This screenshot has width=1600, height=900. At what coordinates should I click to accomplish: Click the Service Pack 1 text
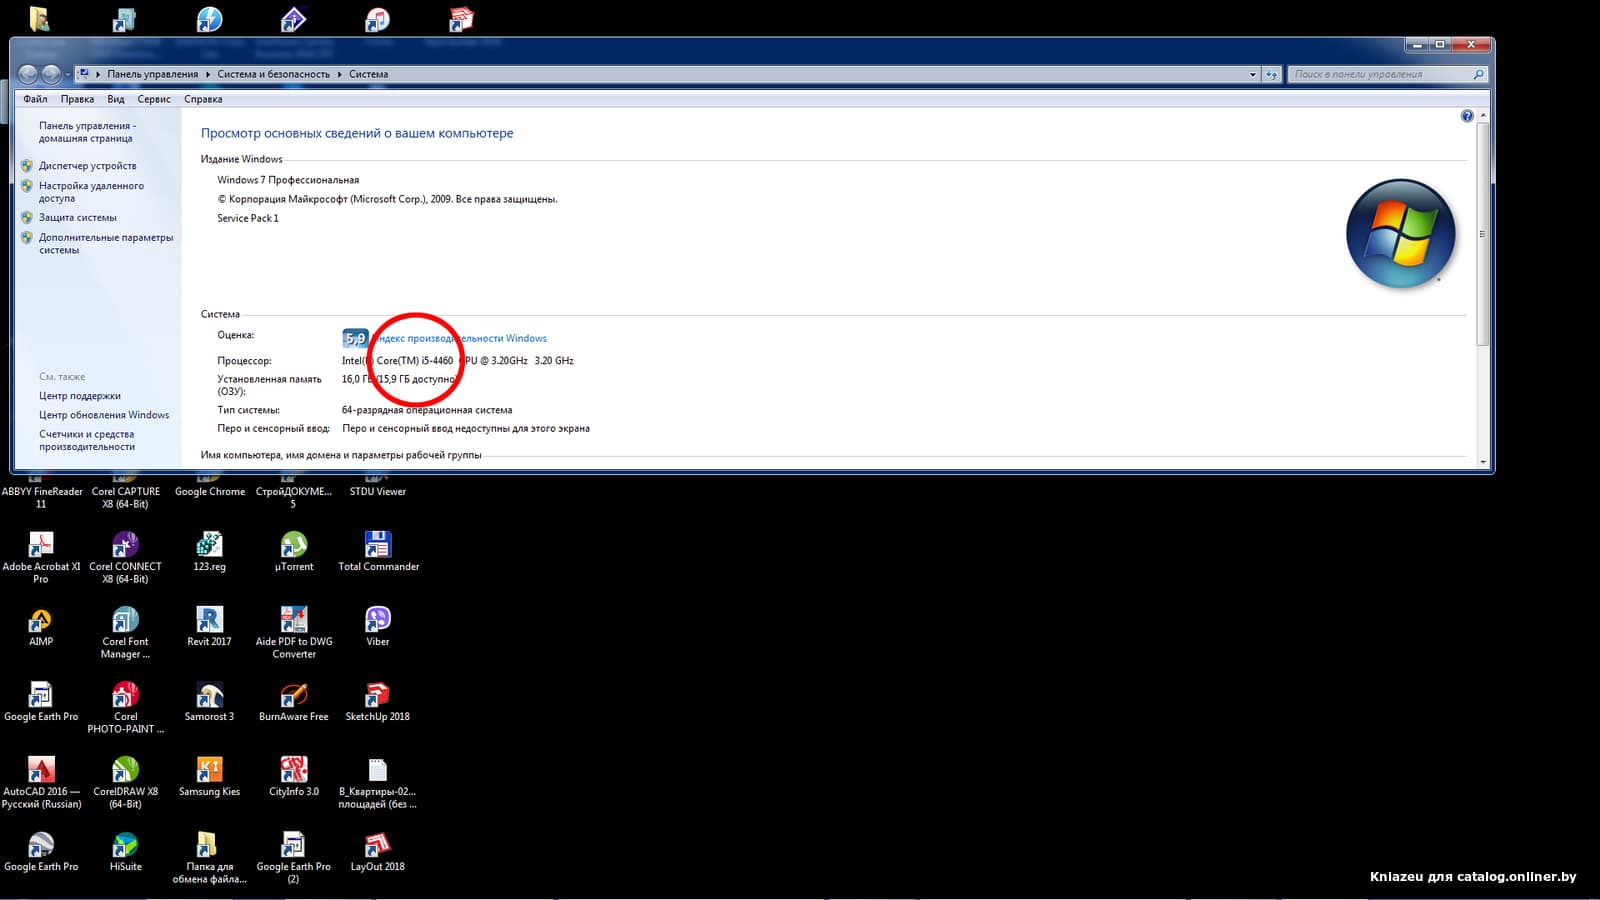click(248, 218)
